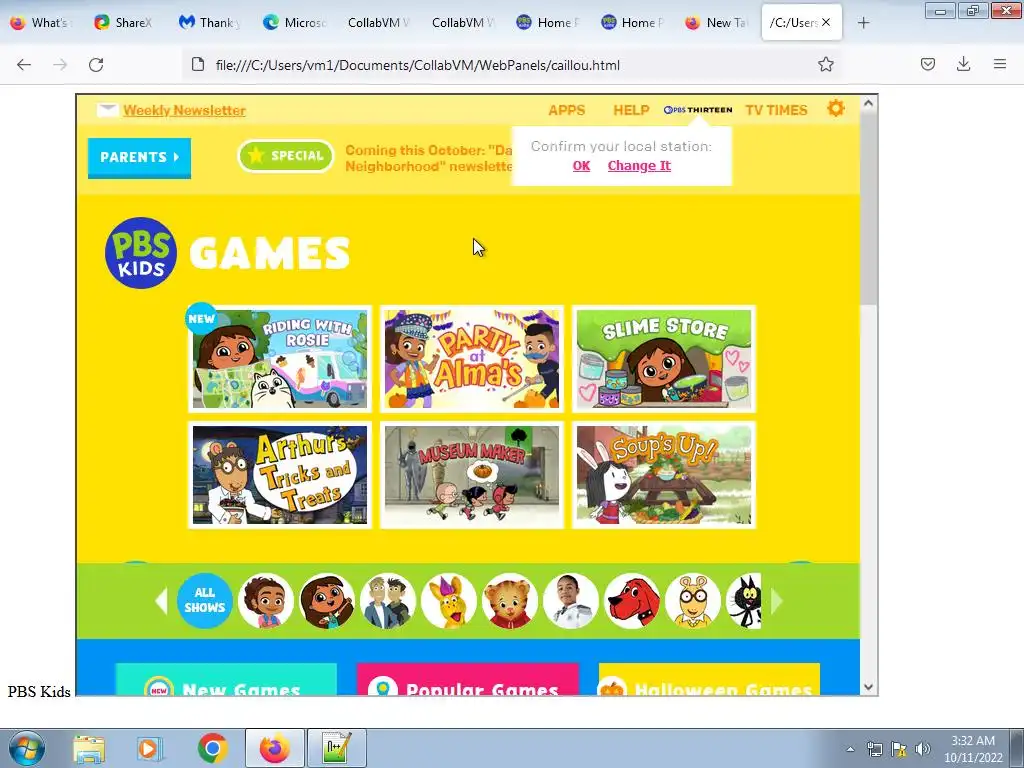This screenshot has height=768, width=1024.
Task: Open the Popular Games category button
Action: pyautogui.click(x=468, y=680)
